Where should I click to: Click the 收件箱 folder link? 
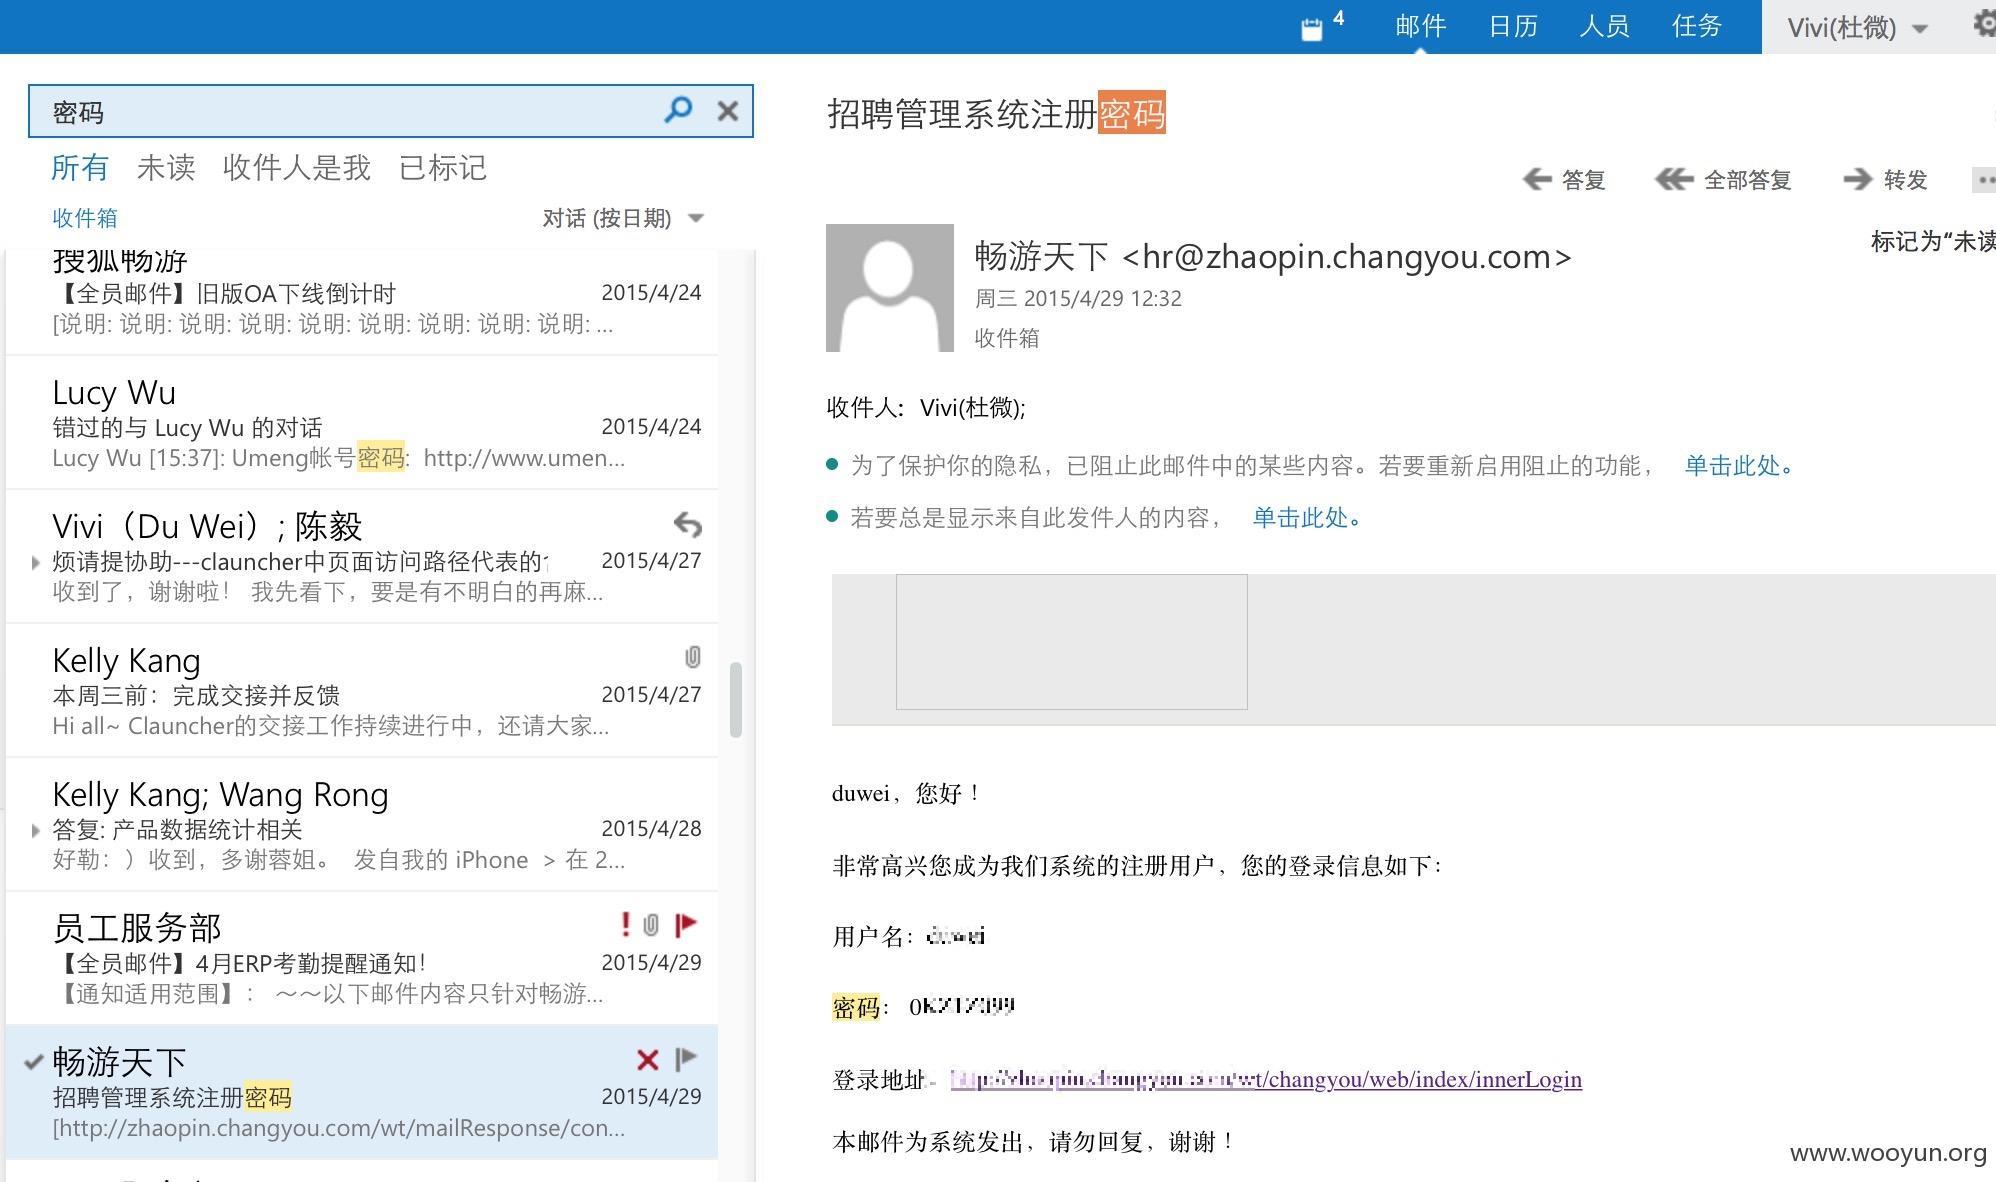pyautogui.click(x=85, y=218)
